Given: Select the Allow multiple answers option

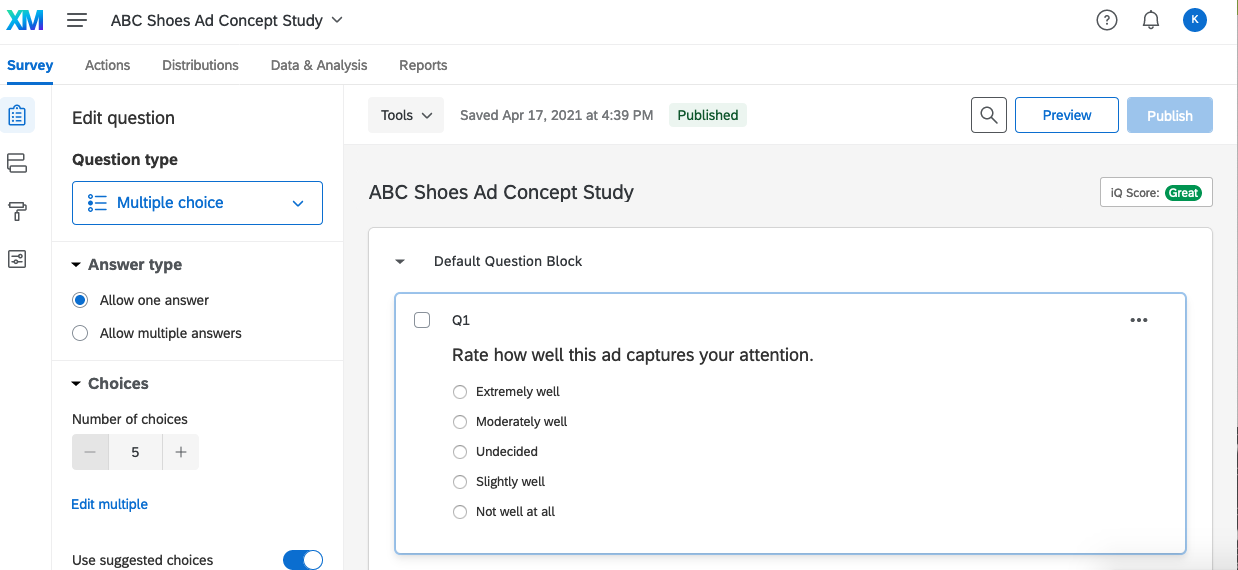Looking at the screenshot, I should [81, 333].
